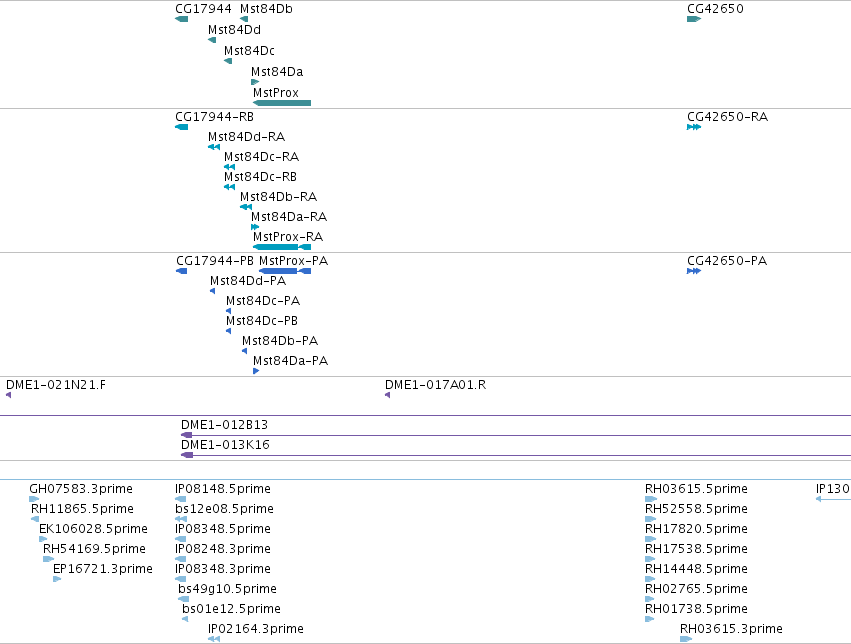The height and width of the screenshot is (644, 851).
Task: Select the Mst84Dd gene label
Action: point(234,30)
